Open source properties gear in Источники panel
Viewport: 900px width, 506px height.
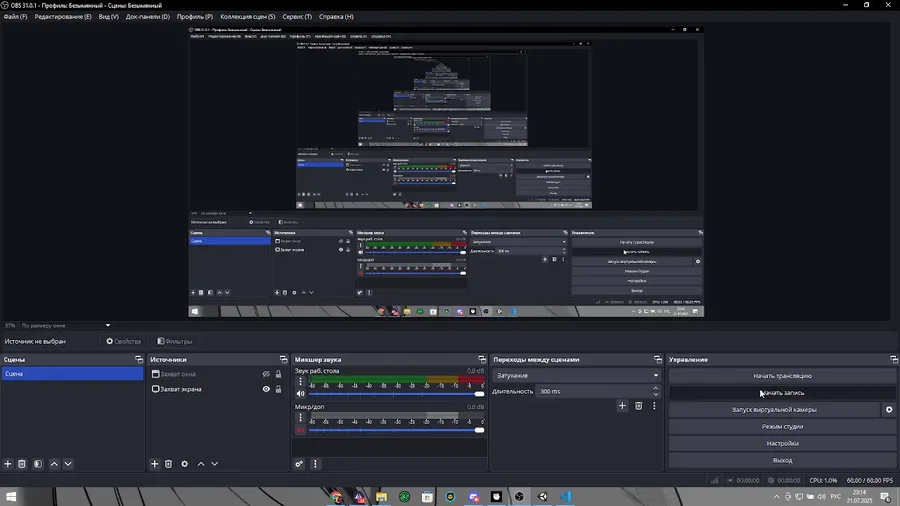(184, 464)
